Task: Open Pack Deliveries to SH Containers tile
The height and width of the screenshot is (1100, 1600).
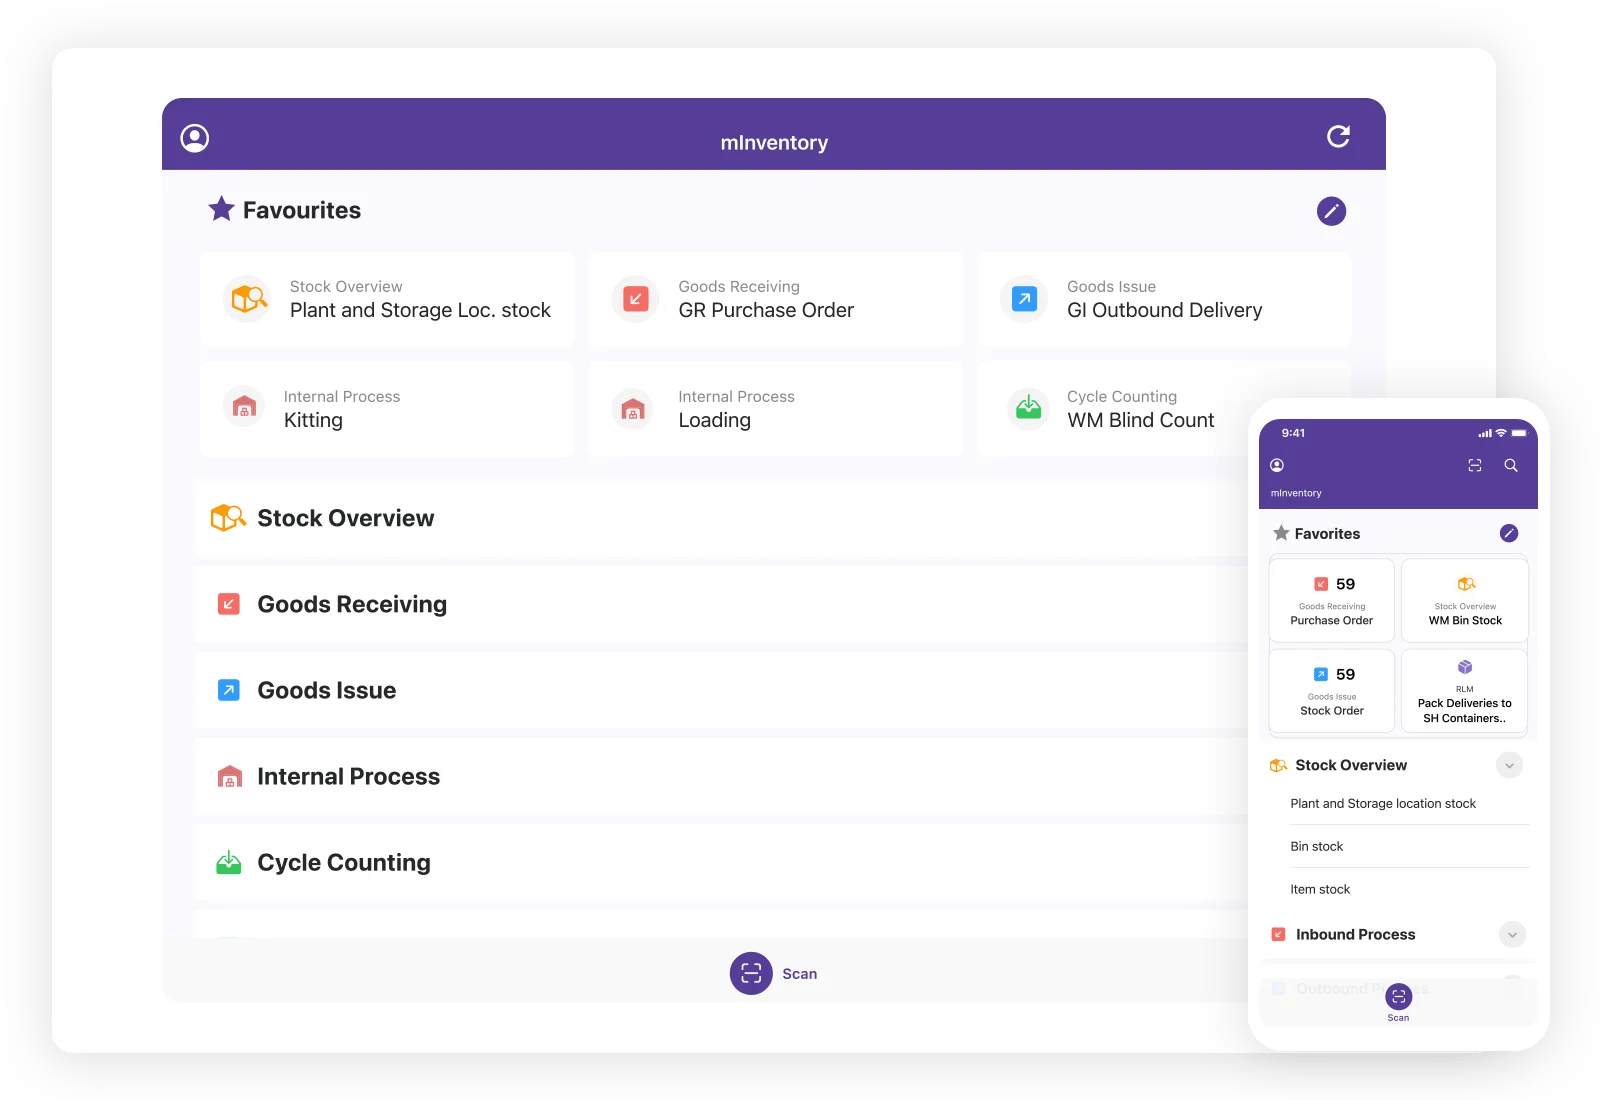Action: pos(1465,691)
